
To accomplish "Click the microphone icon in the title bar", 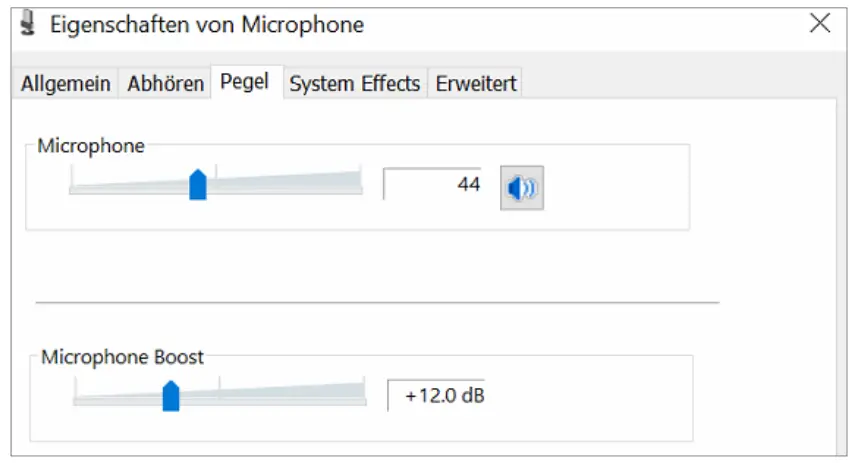I will click(27, 24).
